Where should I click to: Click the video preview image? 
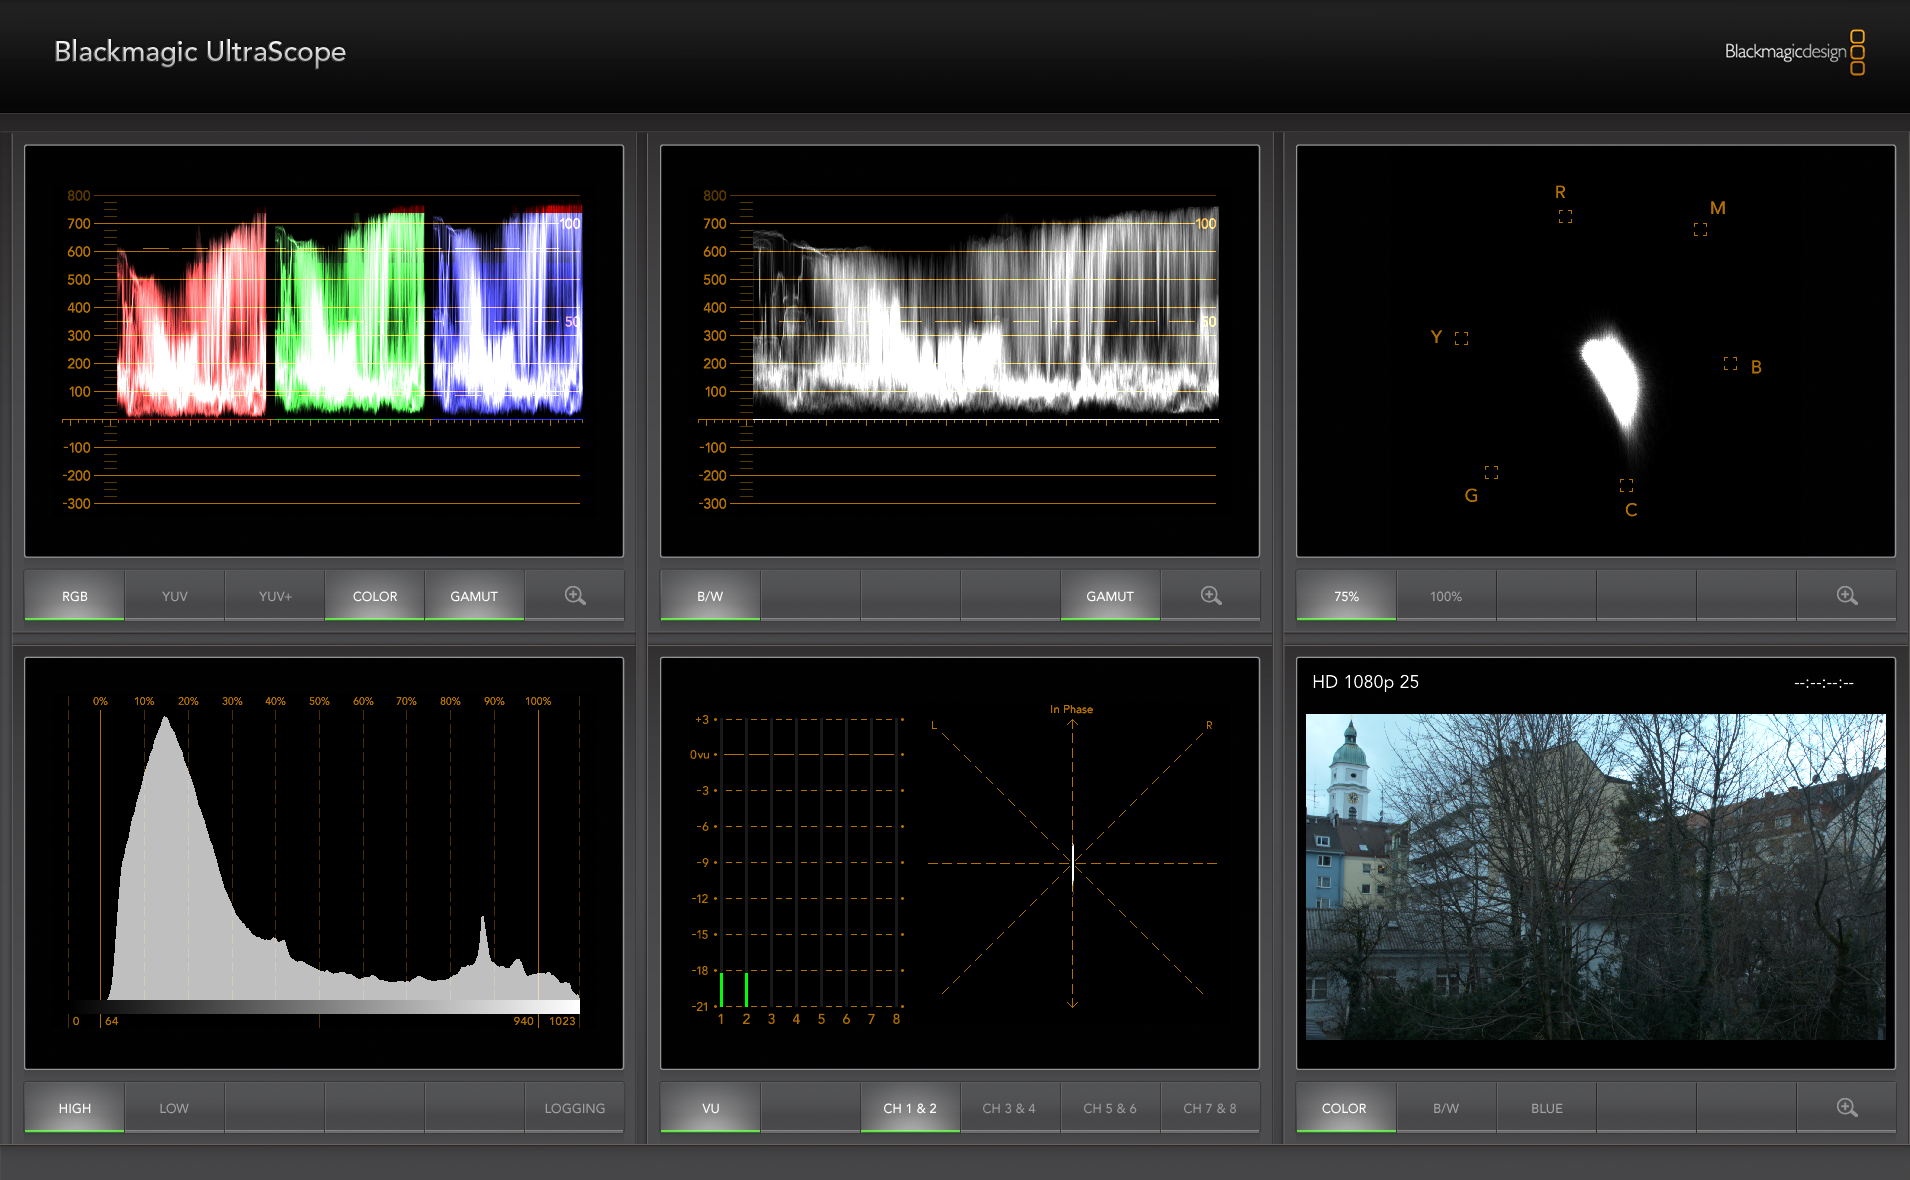(x=1595, y=876)
